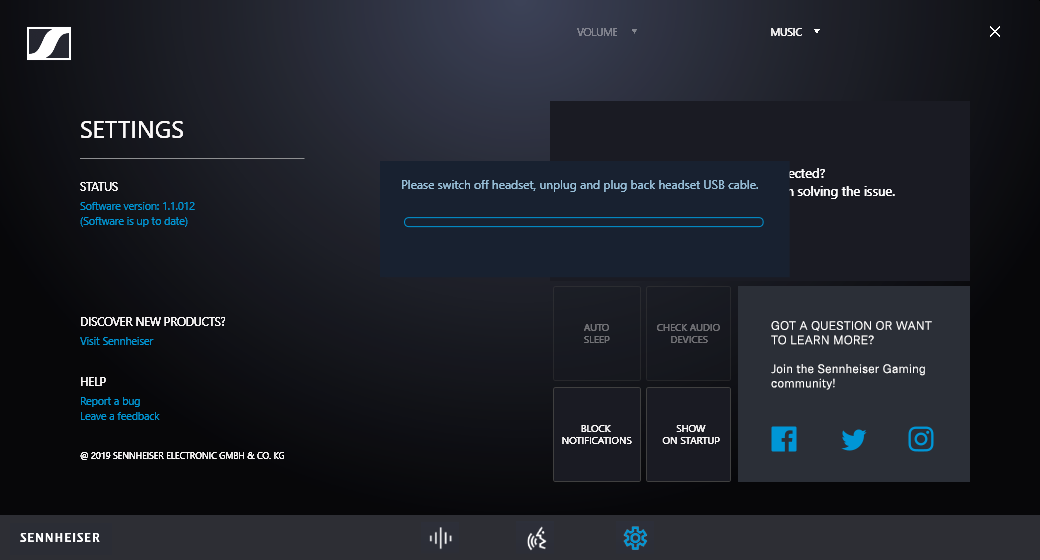Expand the VOLUME dropdown

point(607,32)
